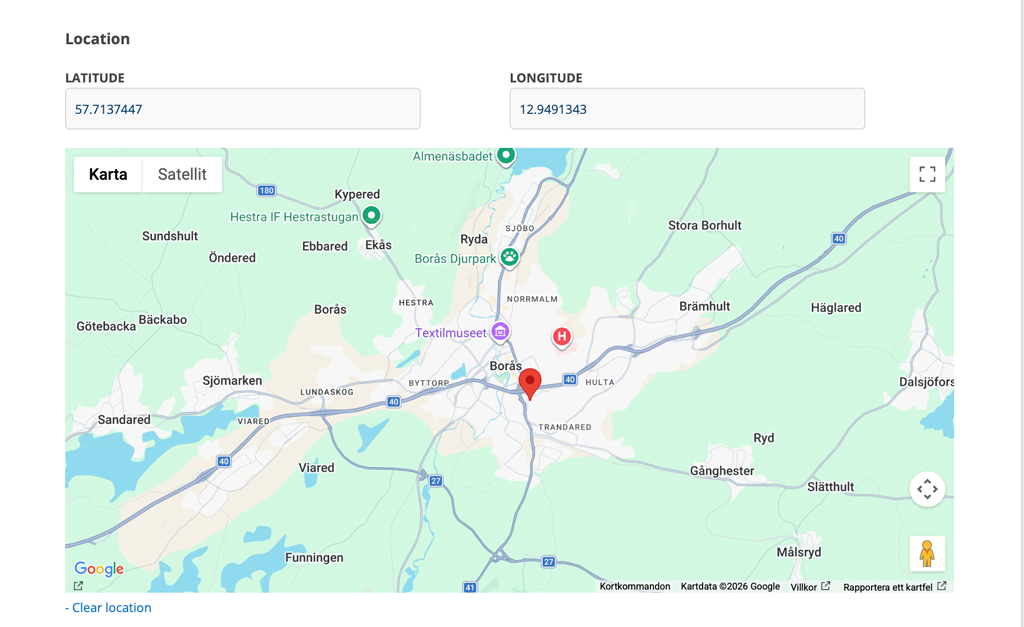This screenshot has height=627, width=1024.
Task: Click the external link icon below Google logo
Action: pyautogui.click(x=78, y=586)
